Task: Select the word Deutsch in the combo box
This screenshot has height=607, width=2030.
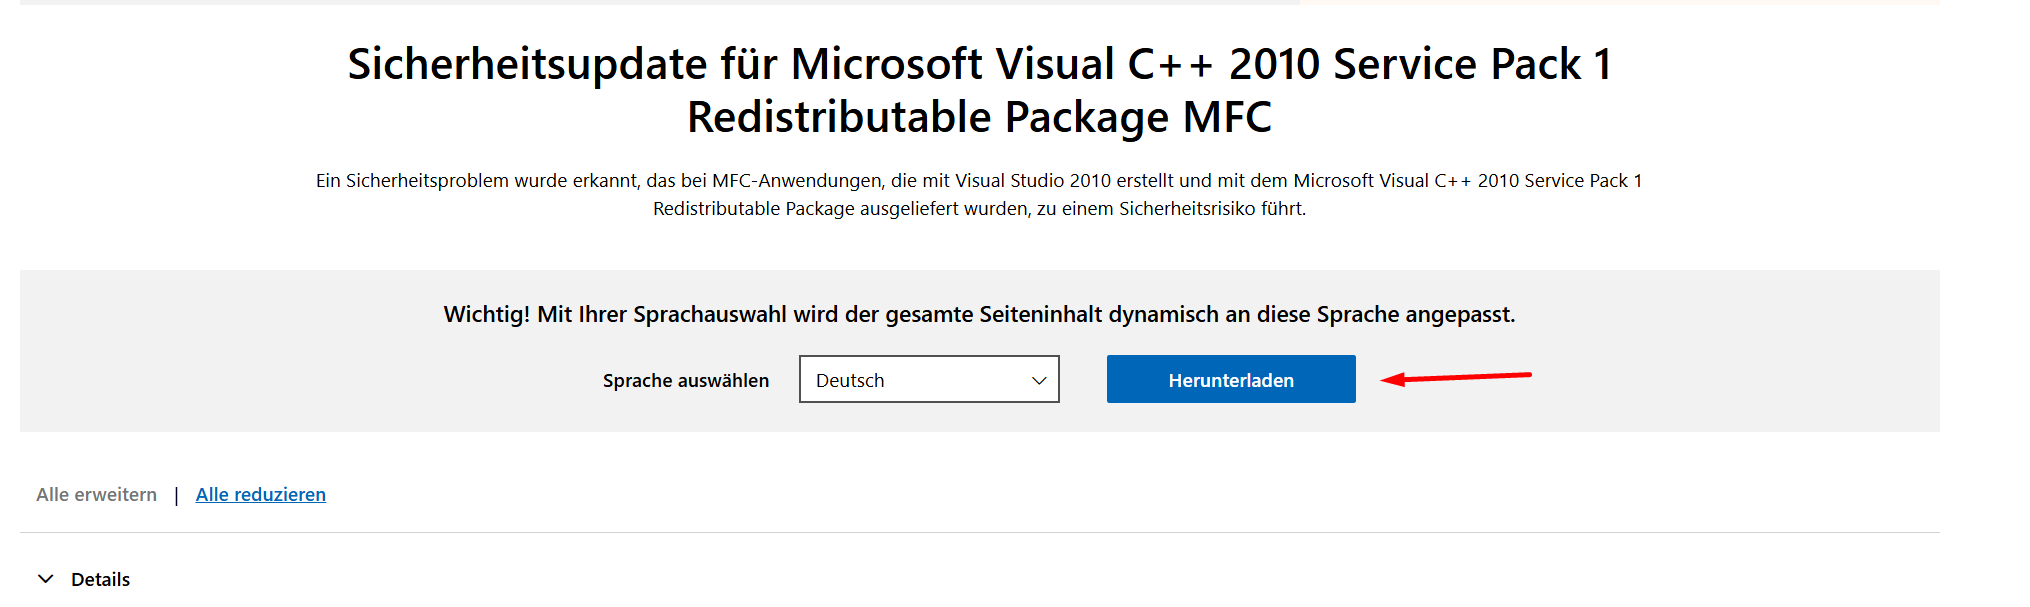Action: (850, 381)
